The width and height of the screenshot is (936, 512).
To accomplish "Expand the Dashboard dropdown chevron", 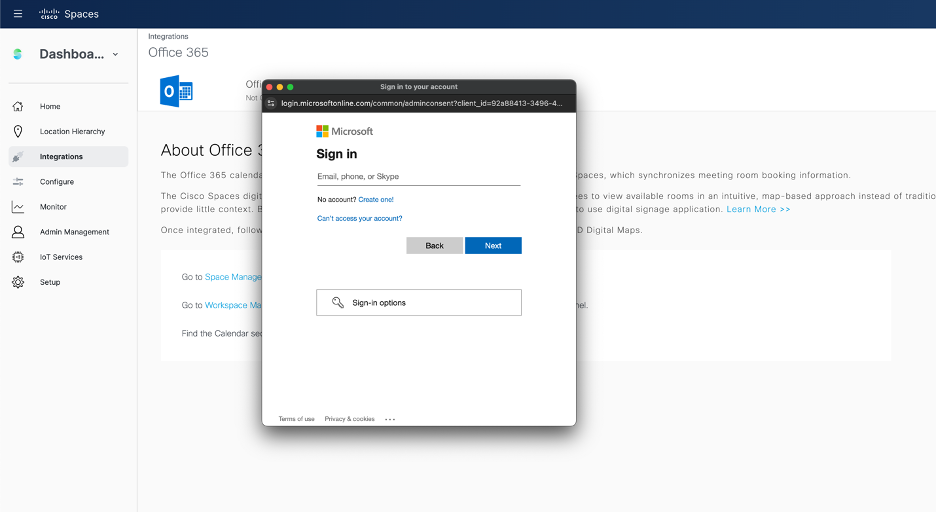I will click(x=115, y=55).
